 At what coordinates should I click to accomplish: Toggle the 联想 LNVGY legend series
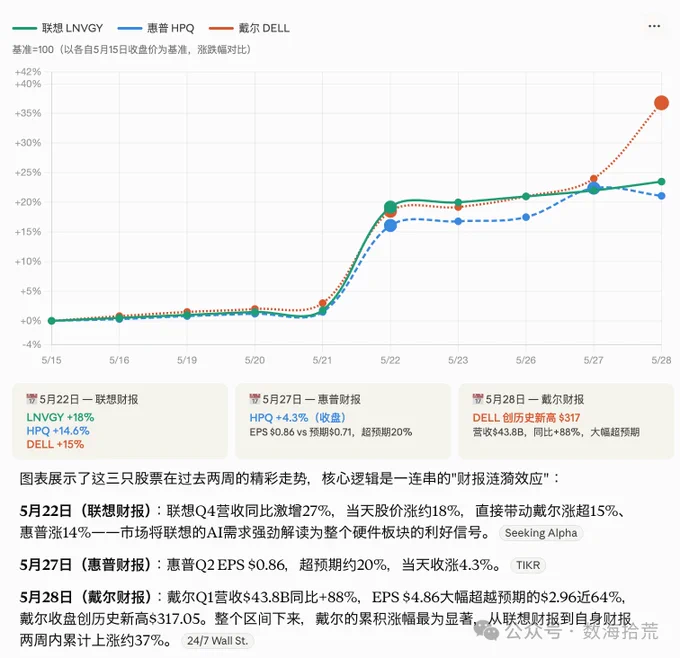pyautogui.click(x=58, y=28)
